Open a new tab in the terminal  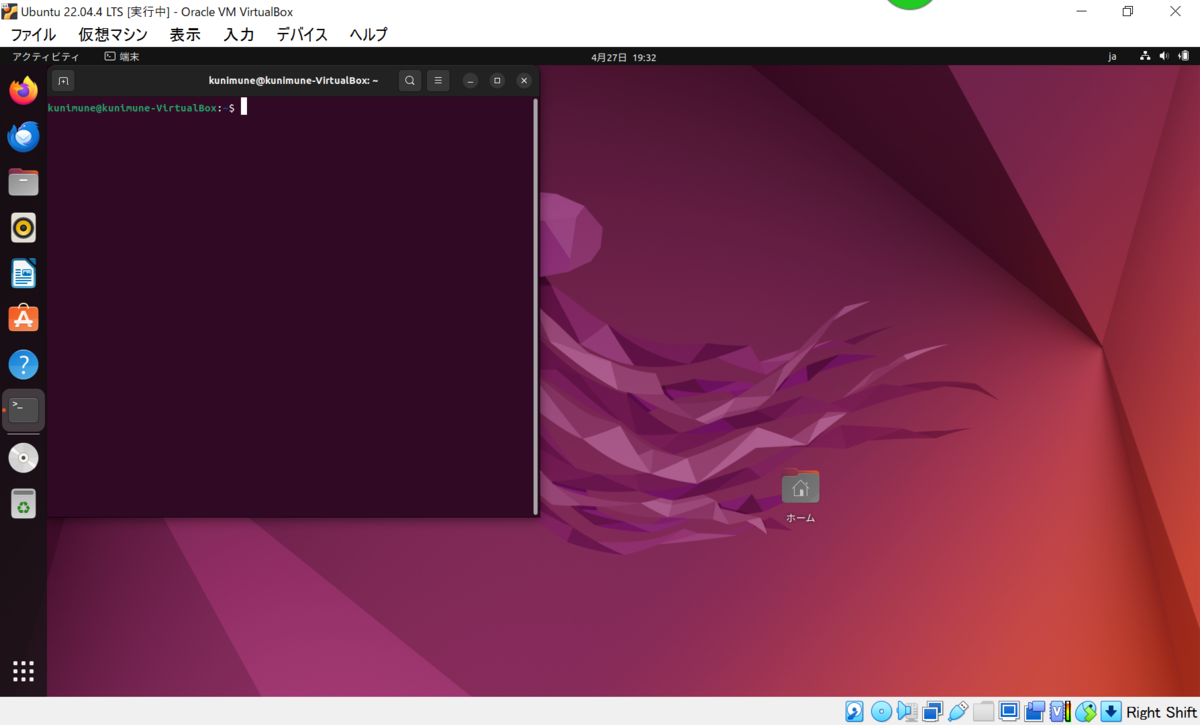point(63,81)
